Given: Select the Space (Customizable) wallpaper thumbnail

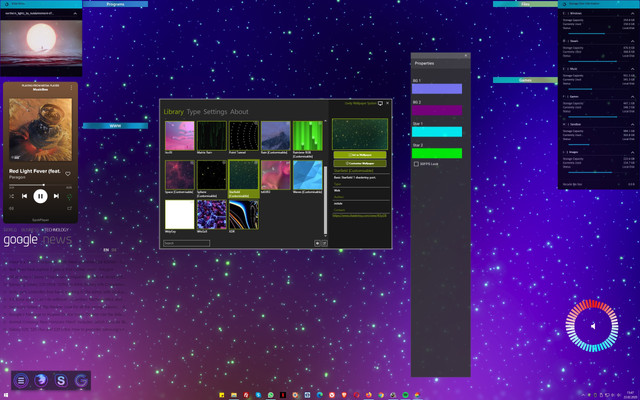Looking at the screenshot, I should (180, 175).
